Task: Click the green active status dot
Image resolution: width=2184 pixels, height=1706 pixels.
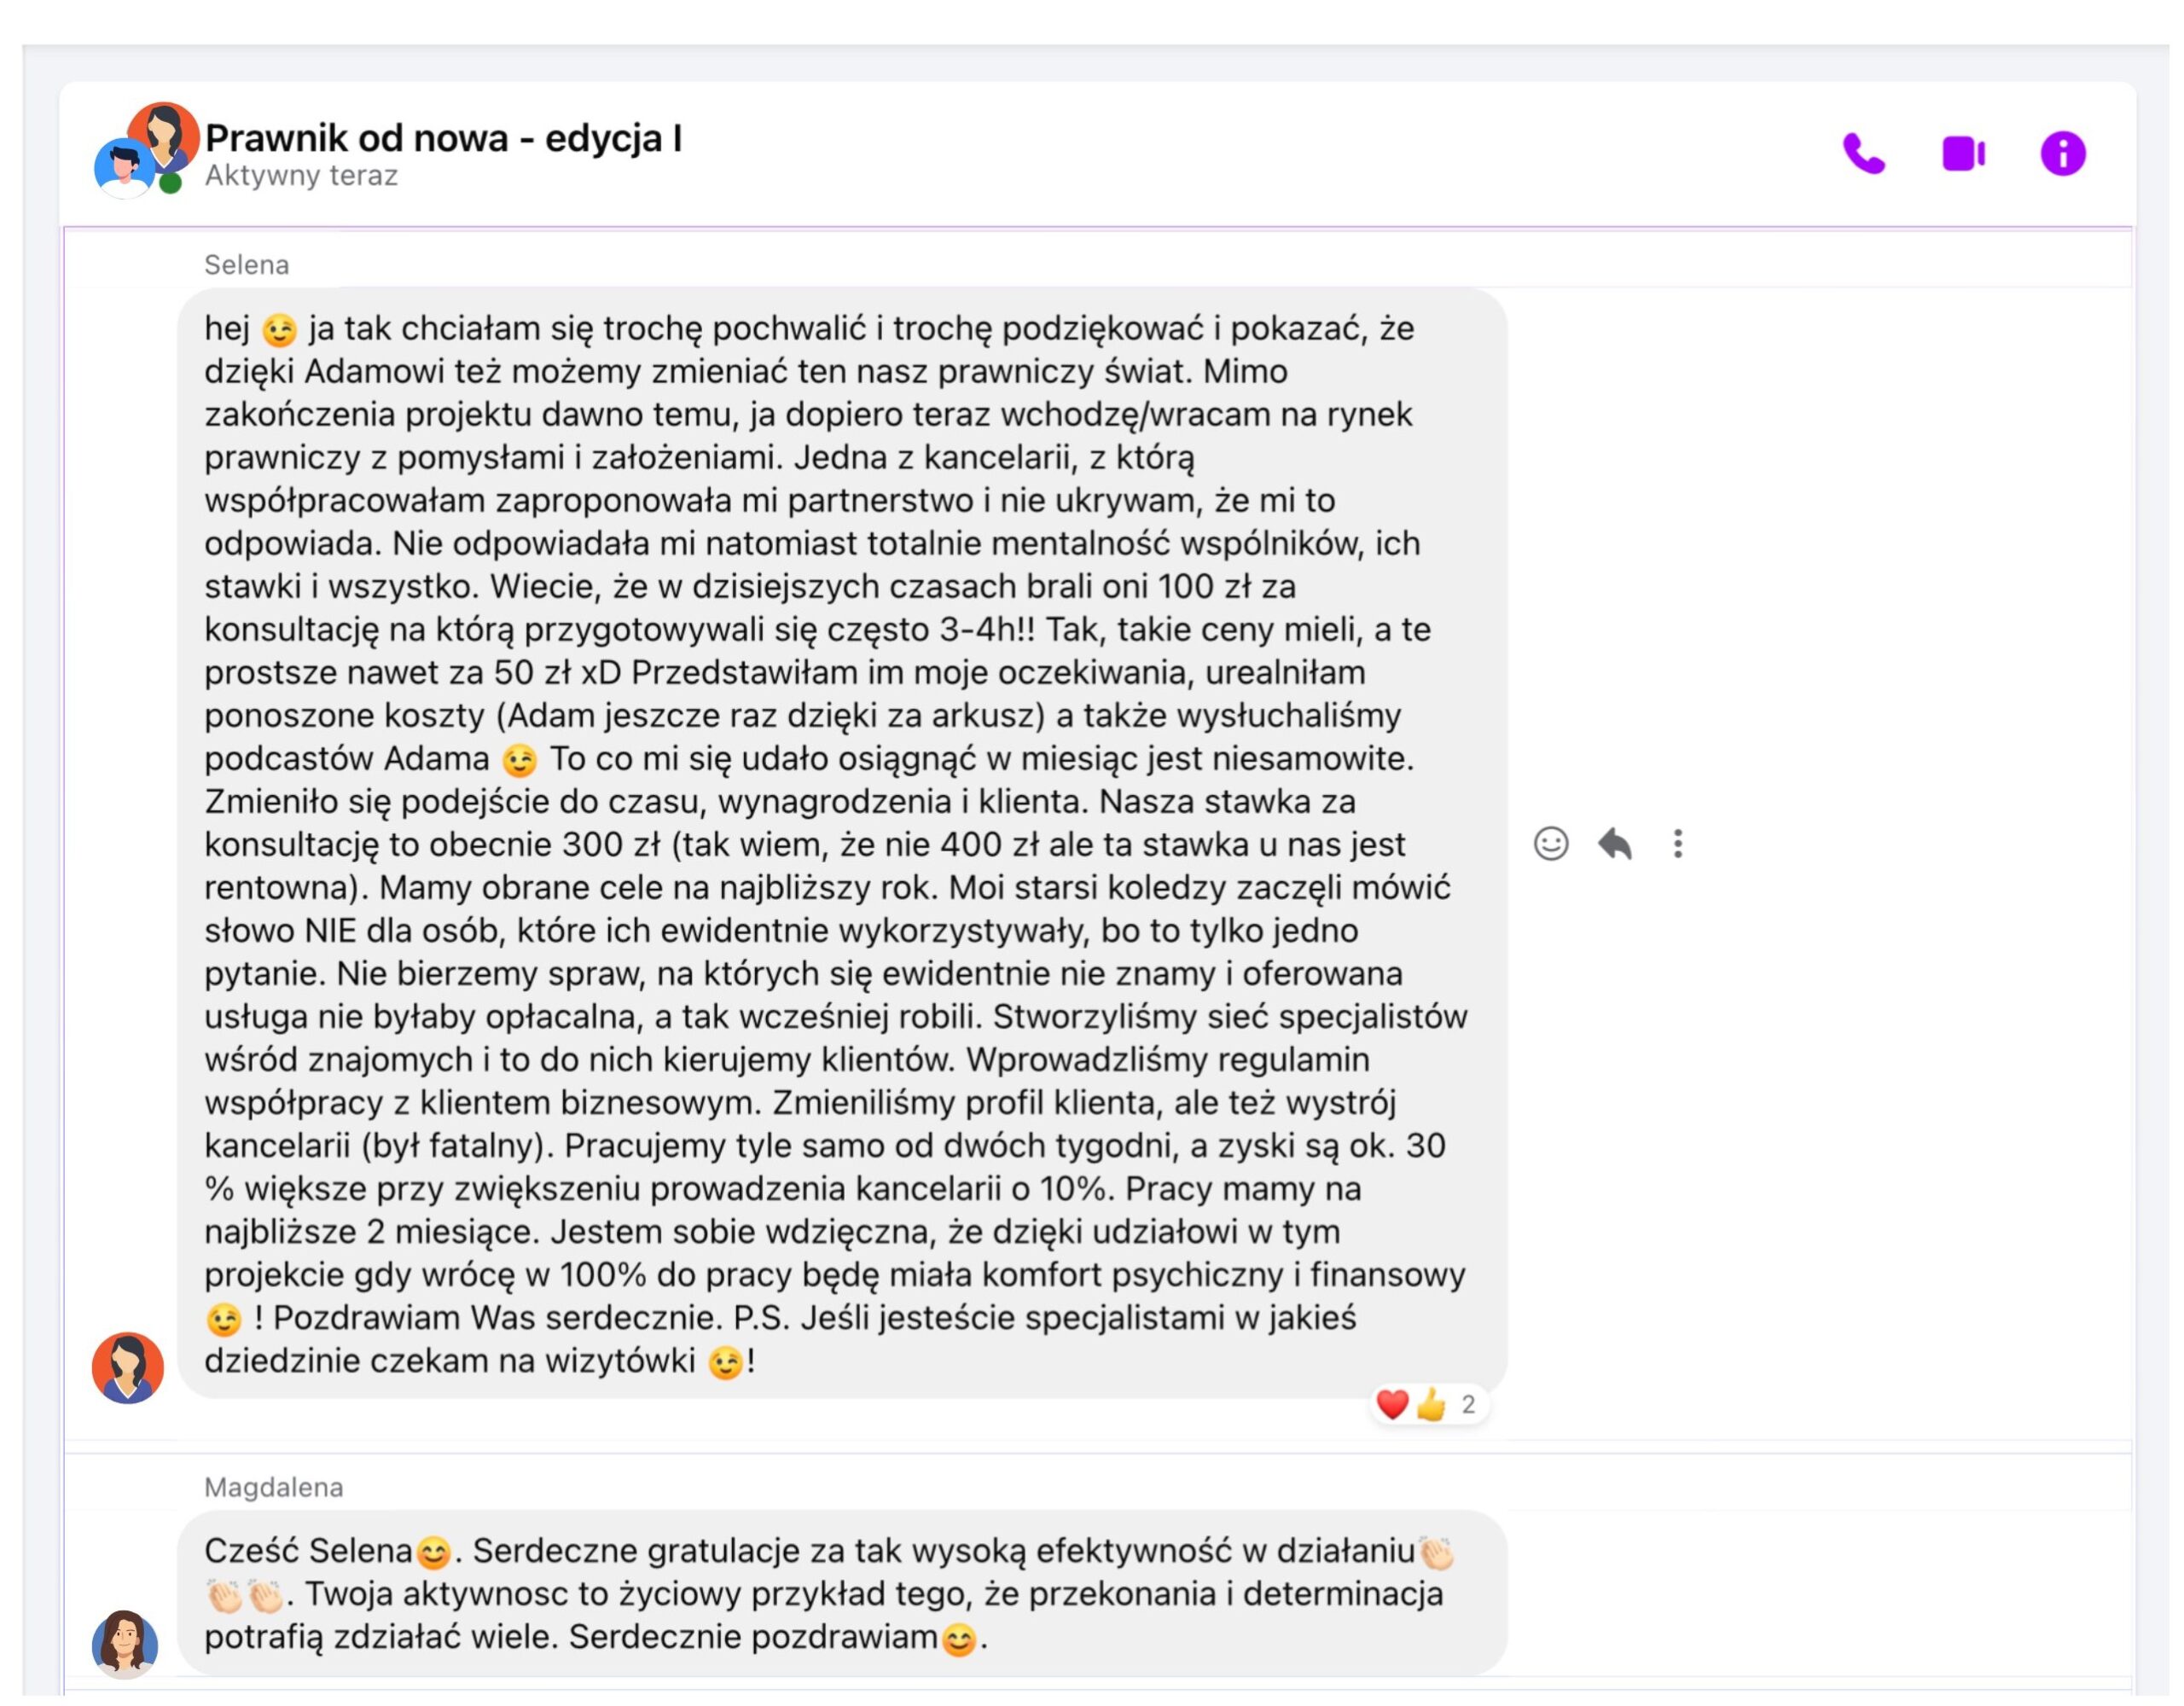Action: point(171,183)
